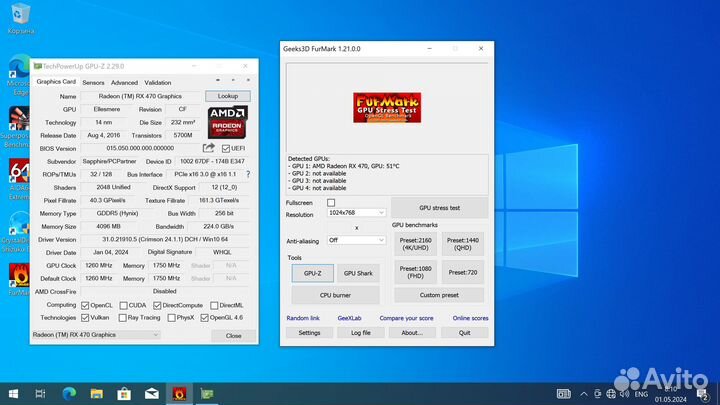Toggle the Ray Tracing checkbox
This screenshot has width=720, height=405.
[123, 318]
